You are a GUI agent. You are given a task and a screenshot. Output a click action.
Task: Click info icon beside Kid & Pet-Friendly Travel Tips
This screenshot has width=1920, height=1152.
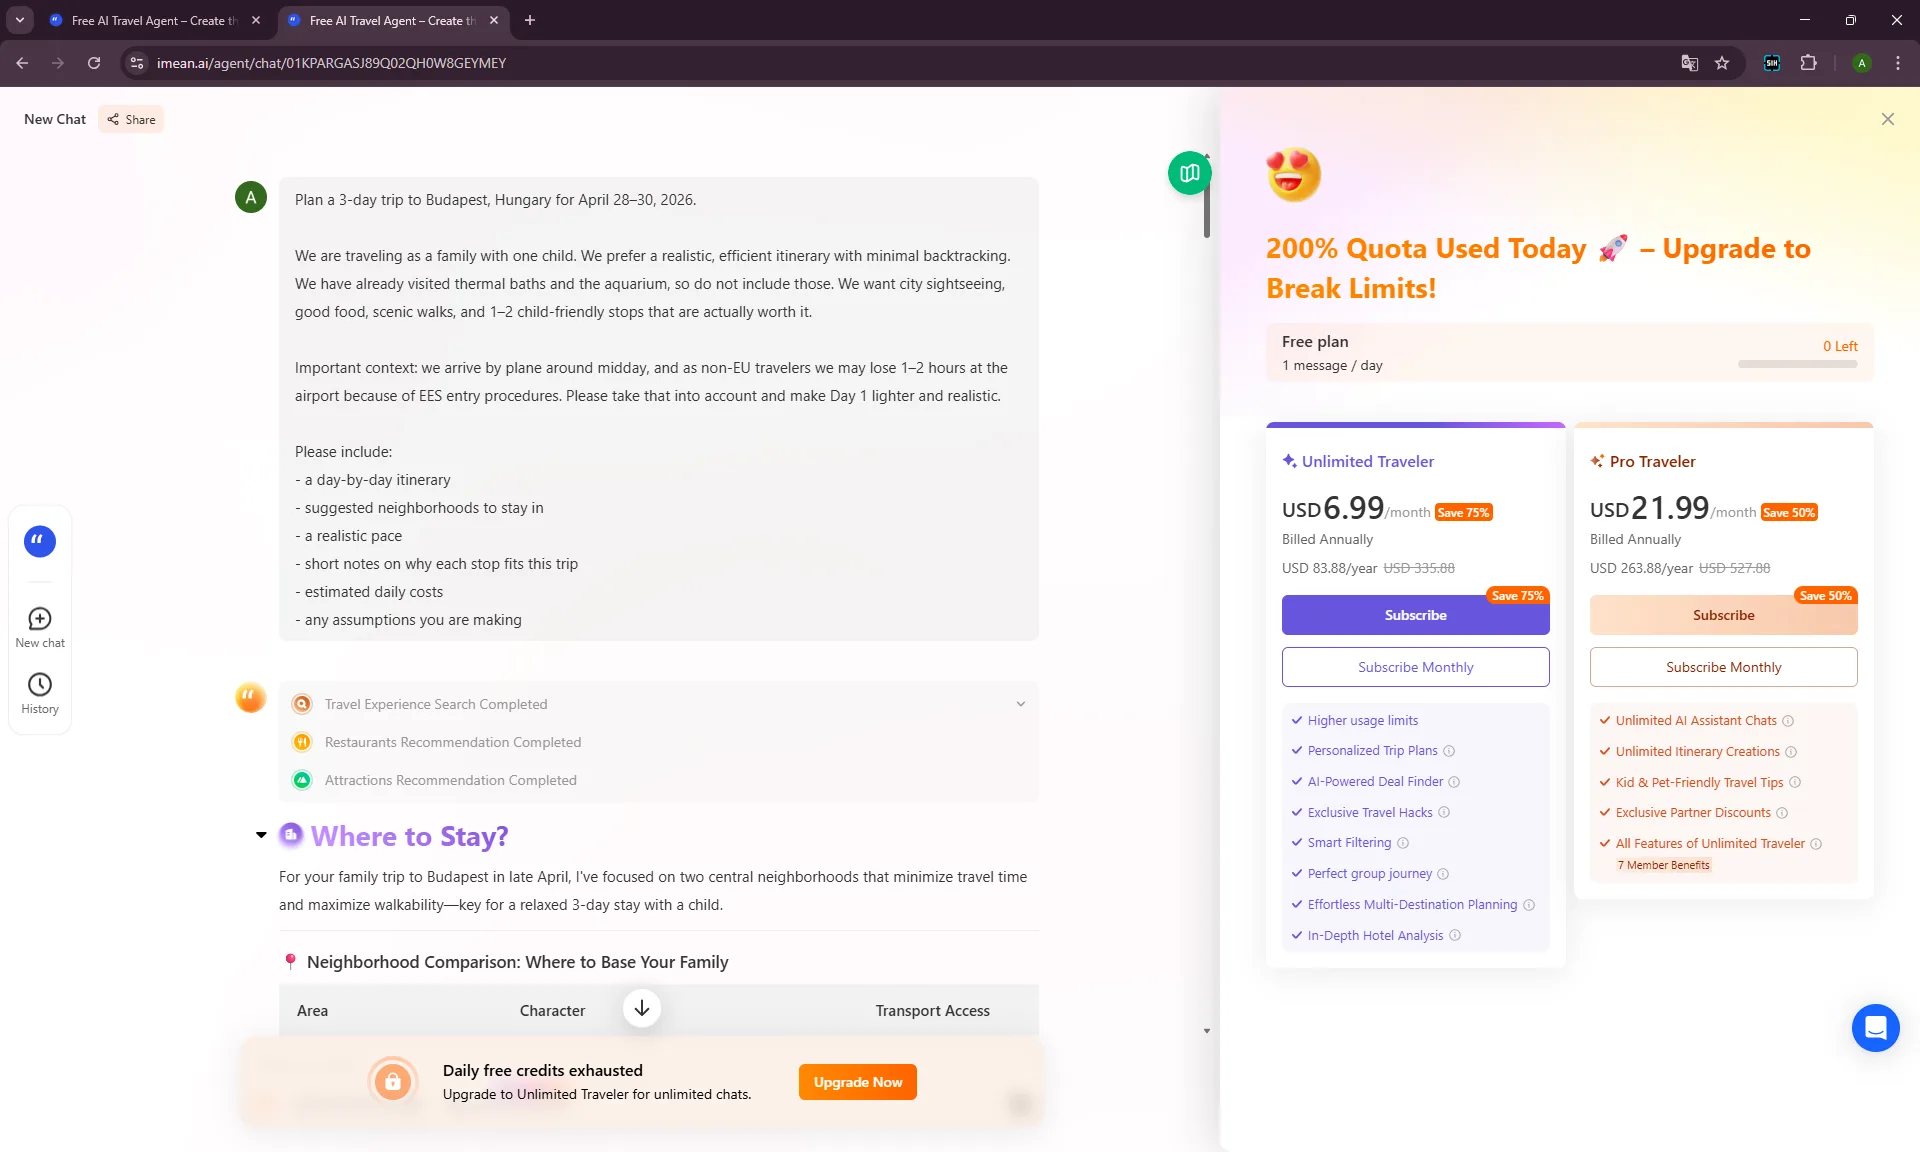click(x=1795, y=783)
